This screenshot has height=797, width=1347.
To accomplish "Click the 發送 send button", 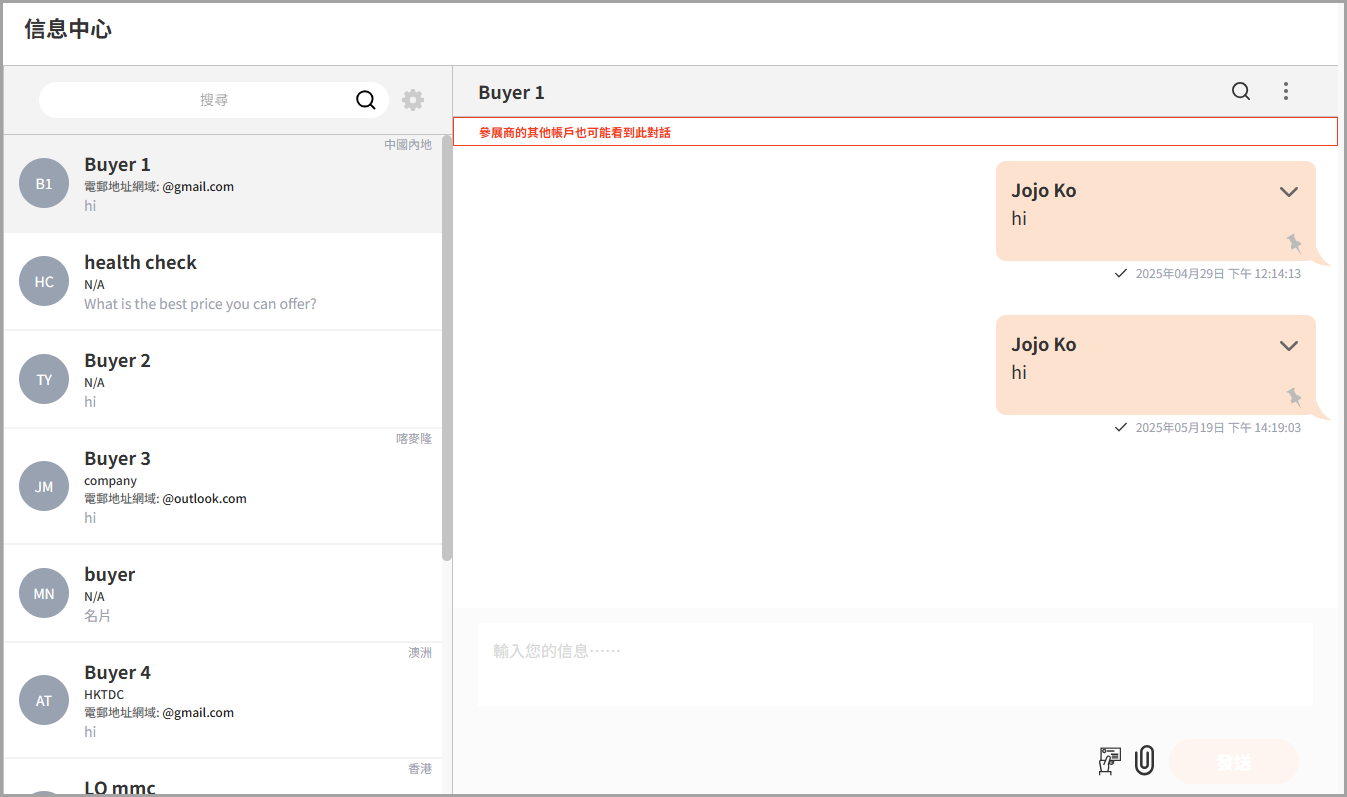I will coord(1234,762).
